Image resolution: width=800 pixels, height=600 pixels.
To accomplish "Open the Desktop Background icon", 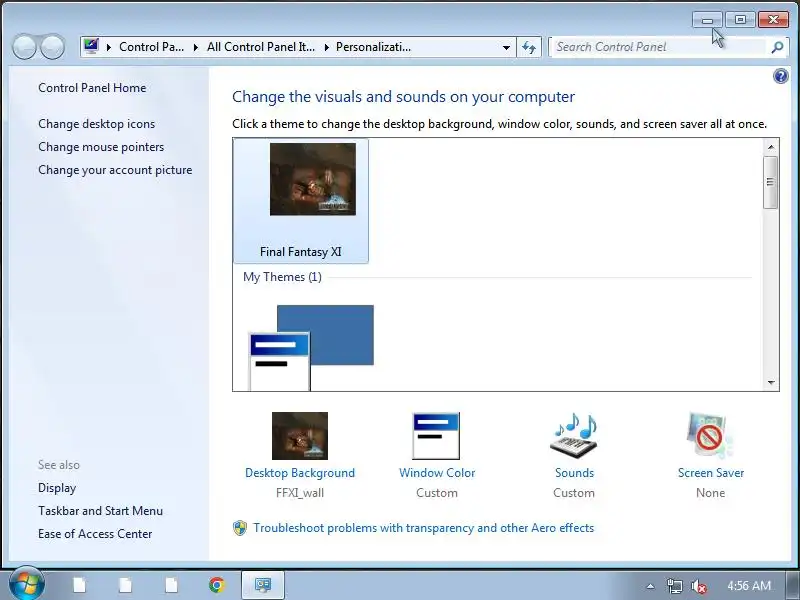I will point(300,436).
